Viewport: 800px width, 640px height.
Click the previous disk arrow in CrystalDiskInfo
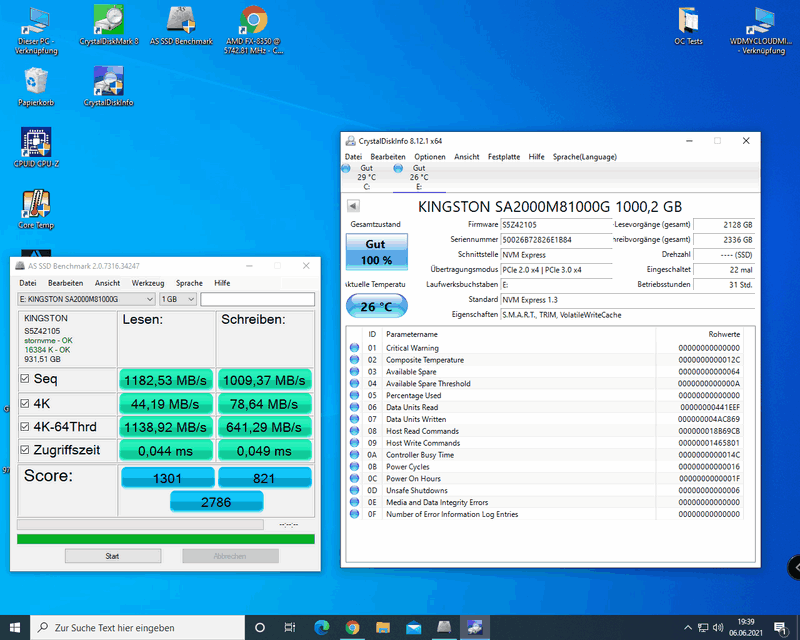coord(353,206)
